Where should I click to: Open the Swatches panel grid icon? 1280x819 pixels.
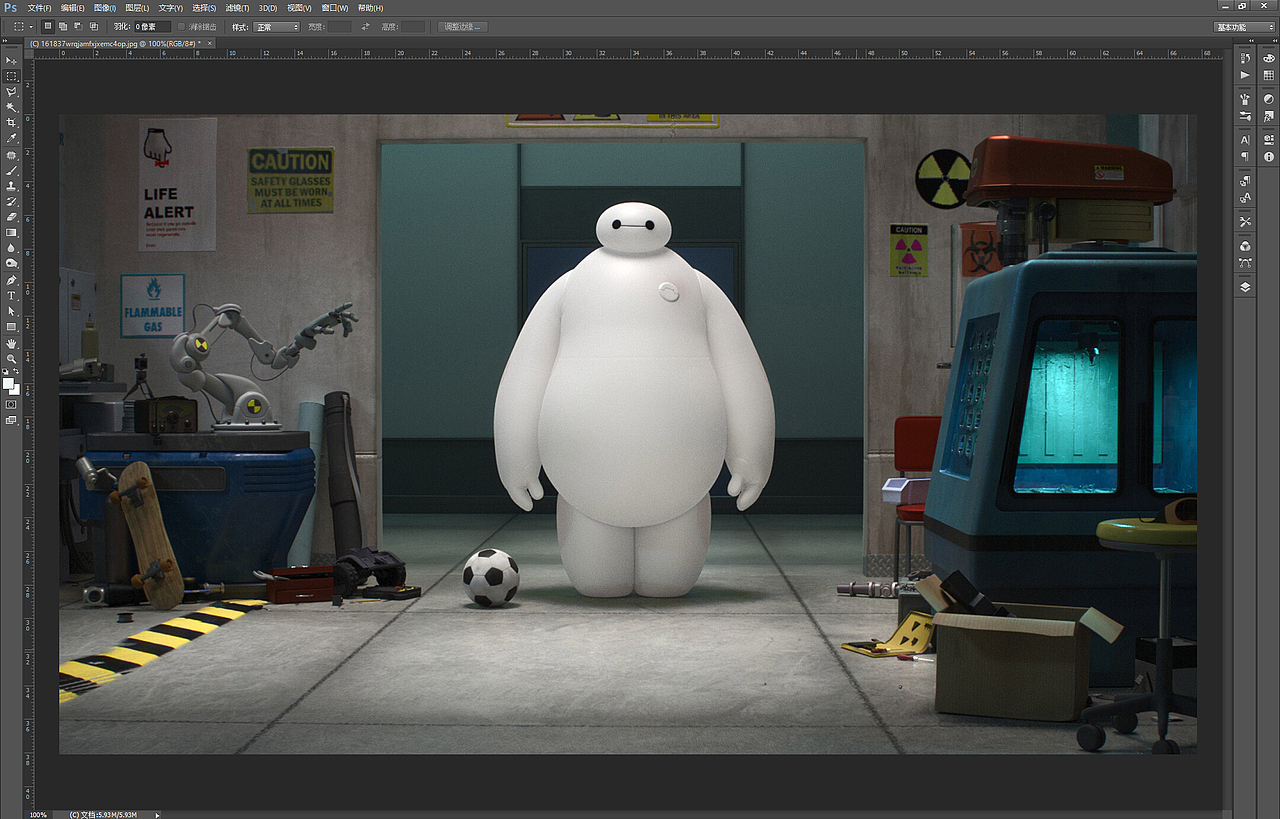1269,75
